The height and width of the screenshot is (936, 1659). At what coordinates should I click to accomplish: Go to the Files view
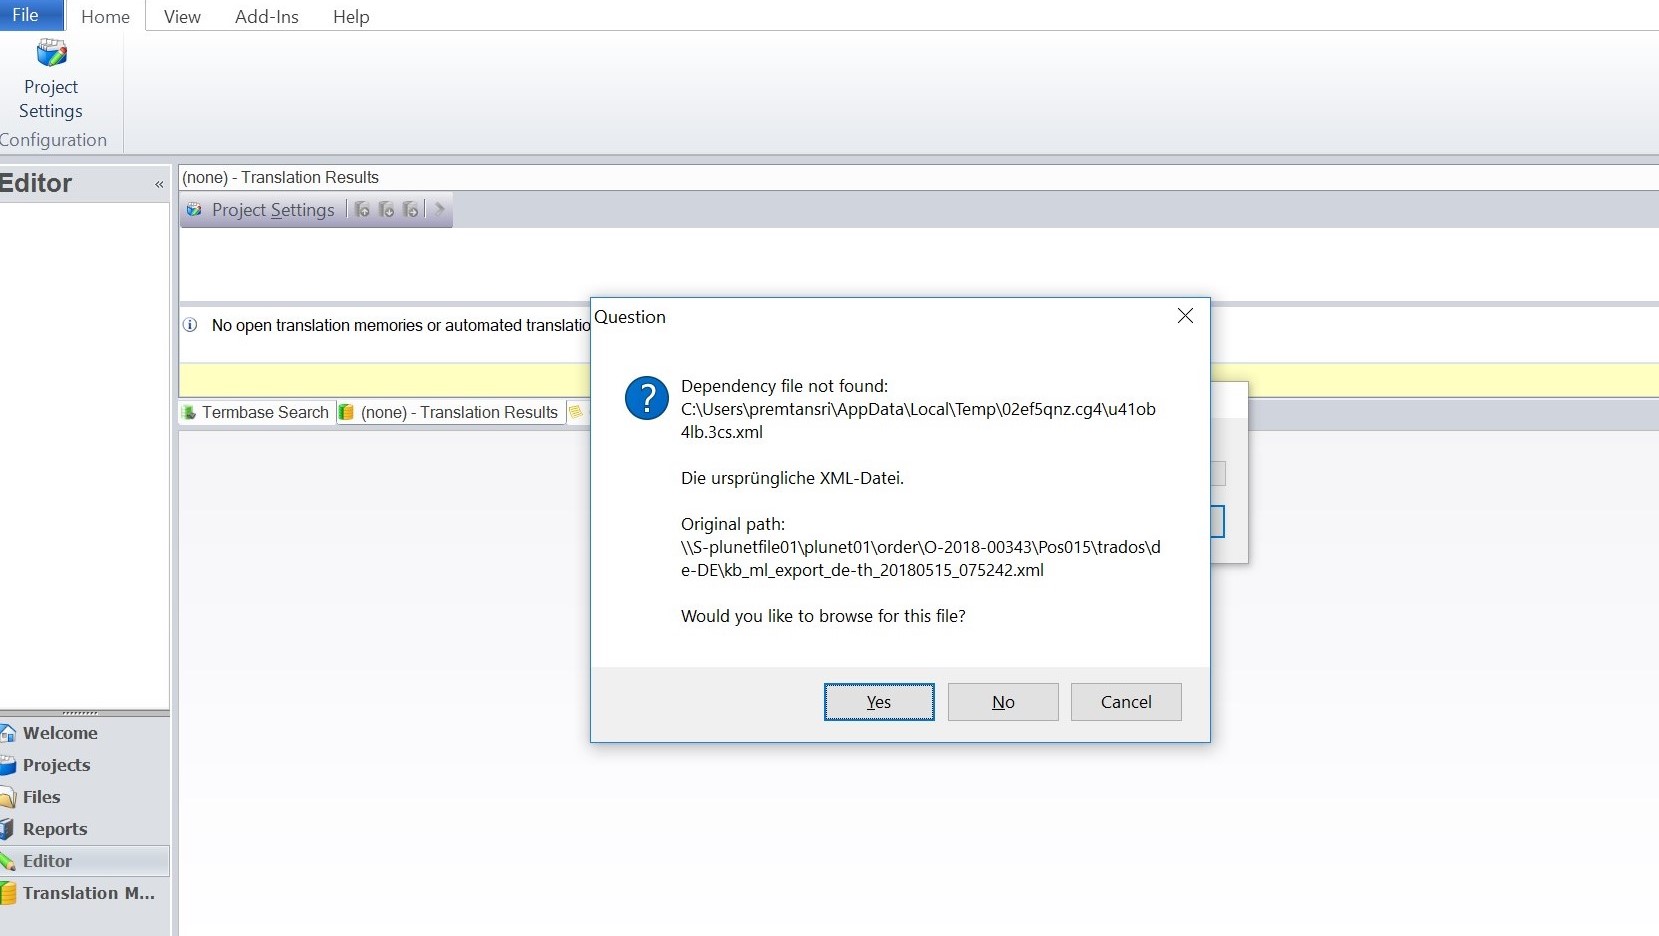click(x=41, y=797)
